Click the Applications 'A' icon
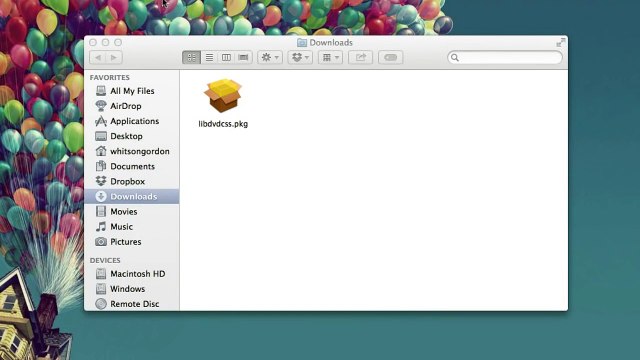Viewport: 640px width, 360px height. 101,121
